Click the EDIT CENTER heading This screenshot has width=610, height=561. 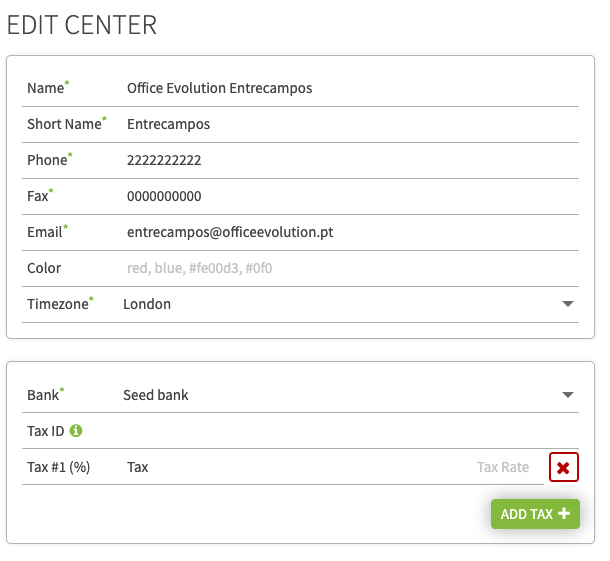(82, 25)
